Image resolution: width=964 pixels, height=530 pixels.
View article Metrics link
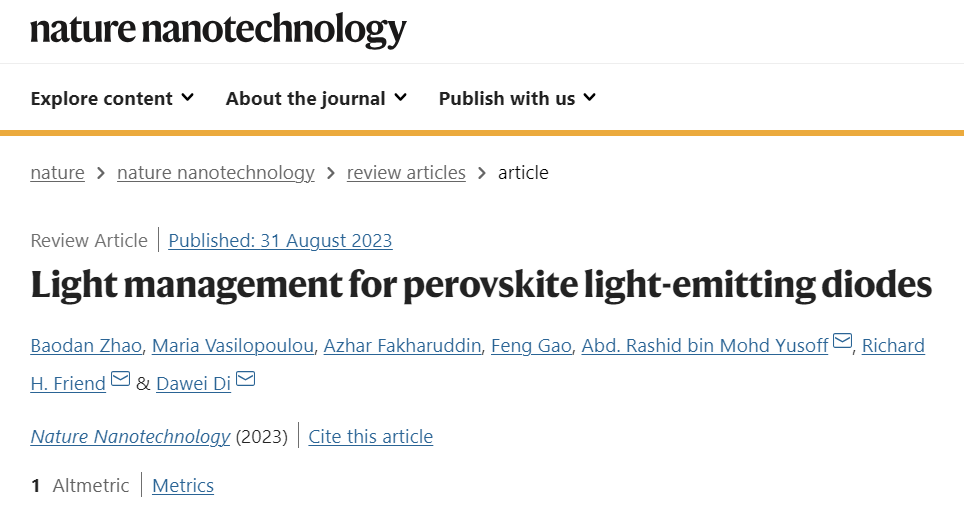(x=183, y=486)
